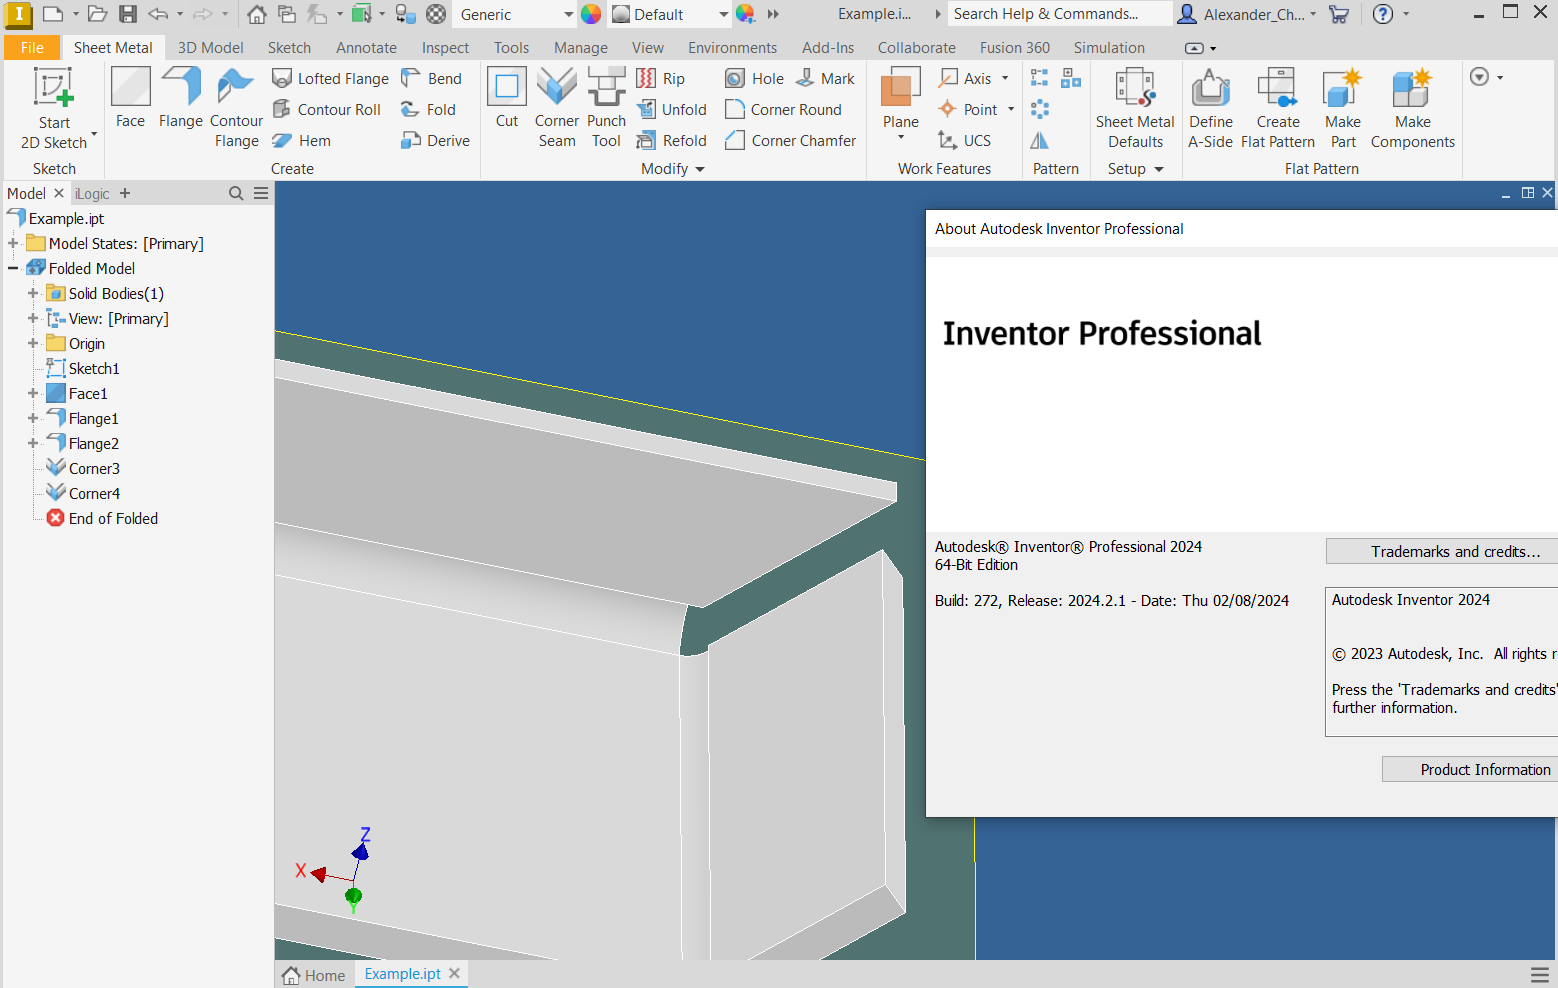Switch to the Annotate ribbon tab
This screenshot has height=988, width=1558.
point(366,47)
